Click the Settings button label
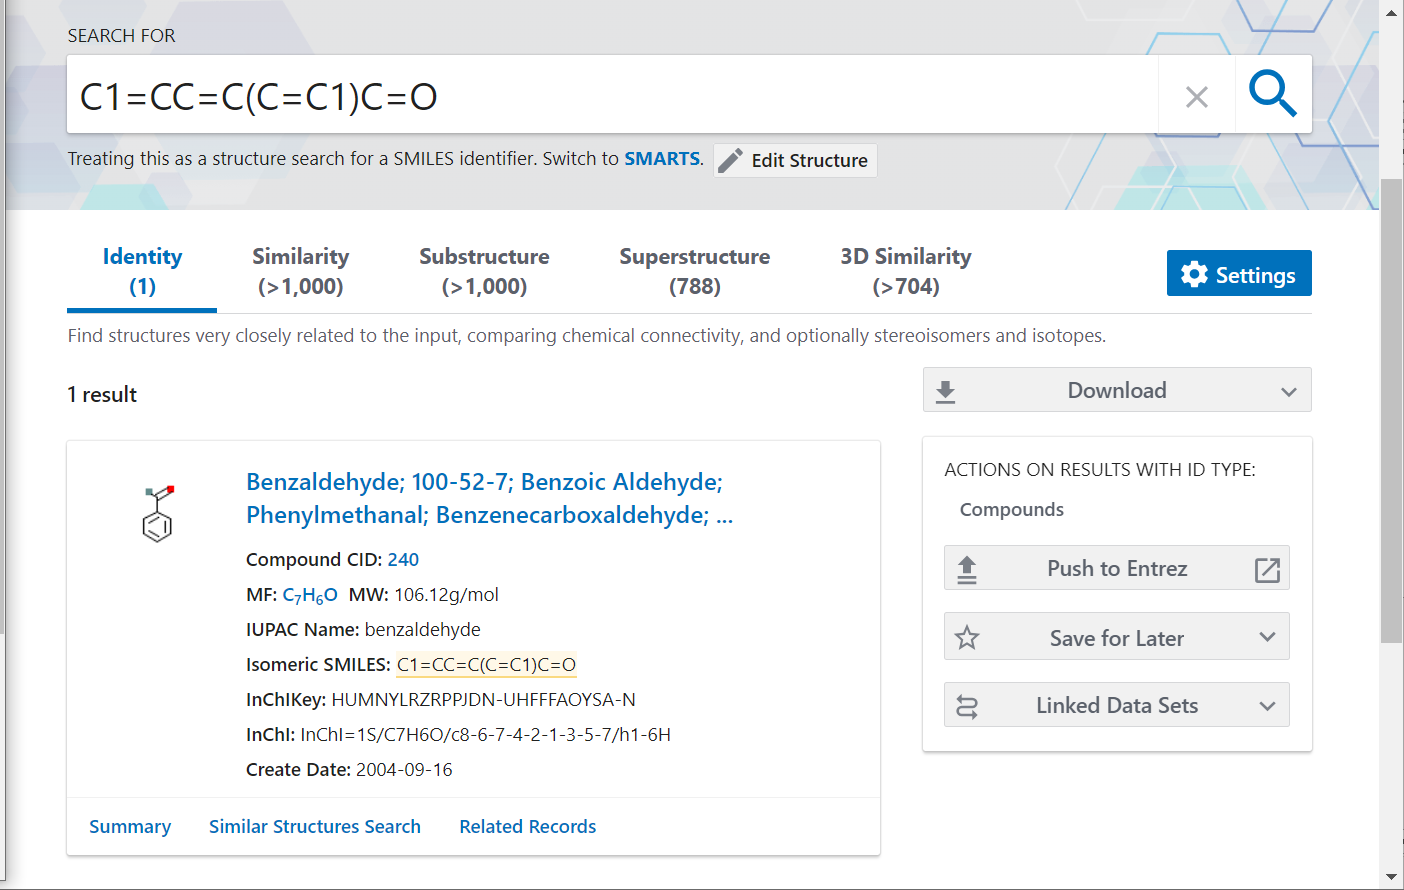The width and height of the screenshot is (1404, 890). pyautogui.click(x=1255, y=275)
